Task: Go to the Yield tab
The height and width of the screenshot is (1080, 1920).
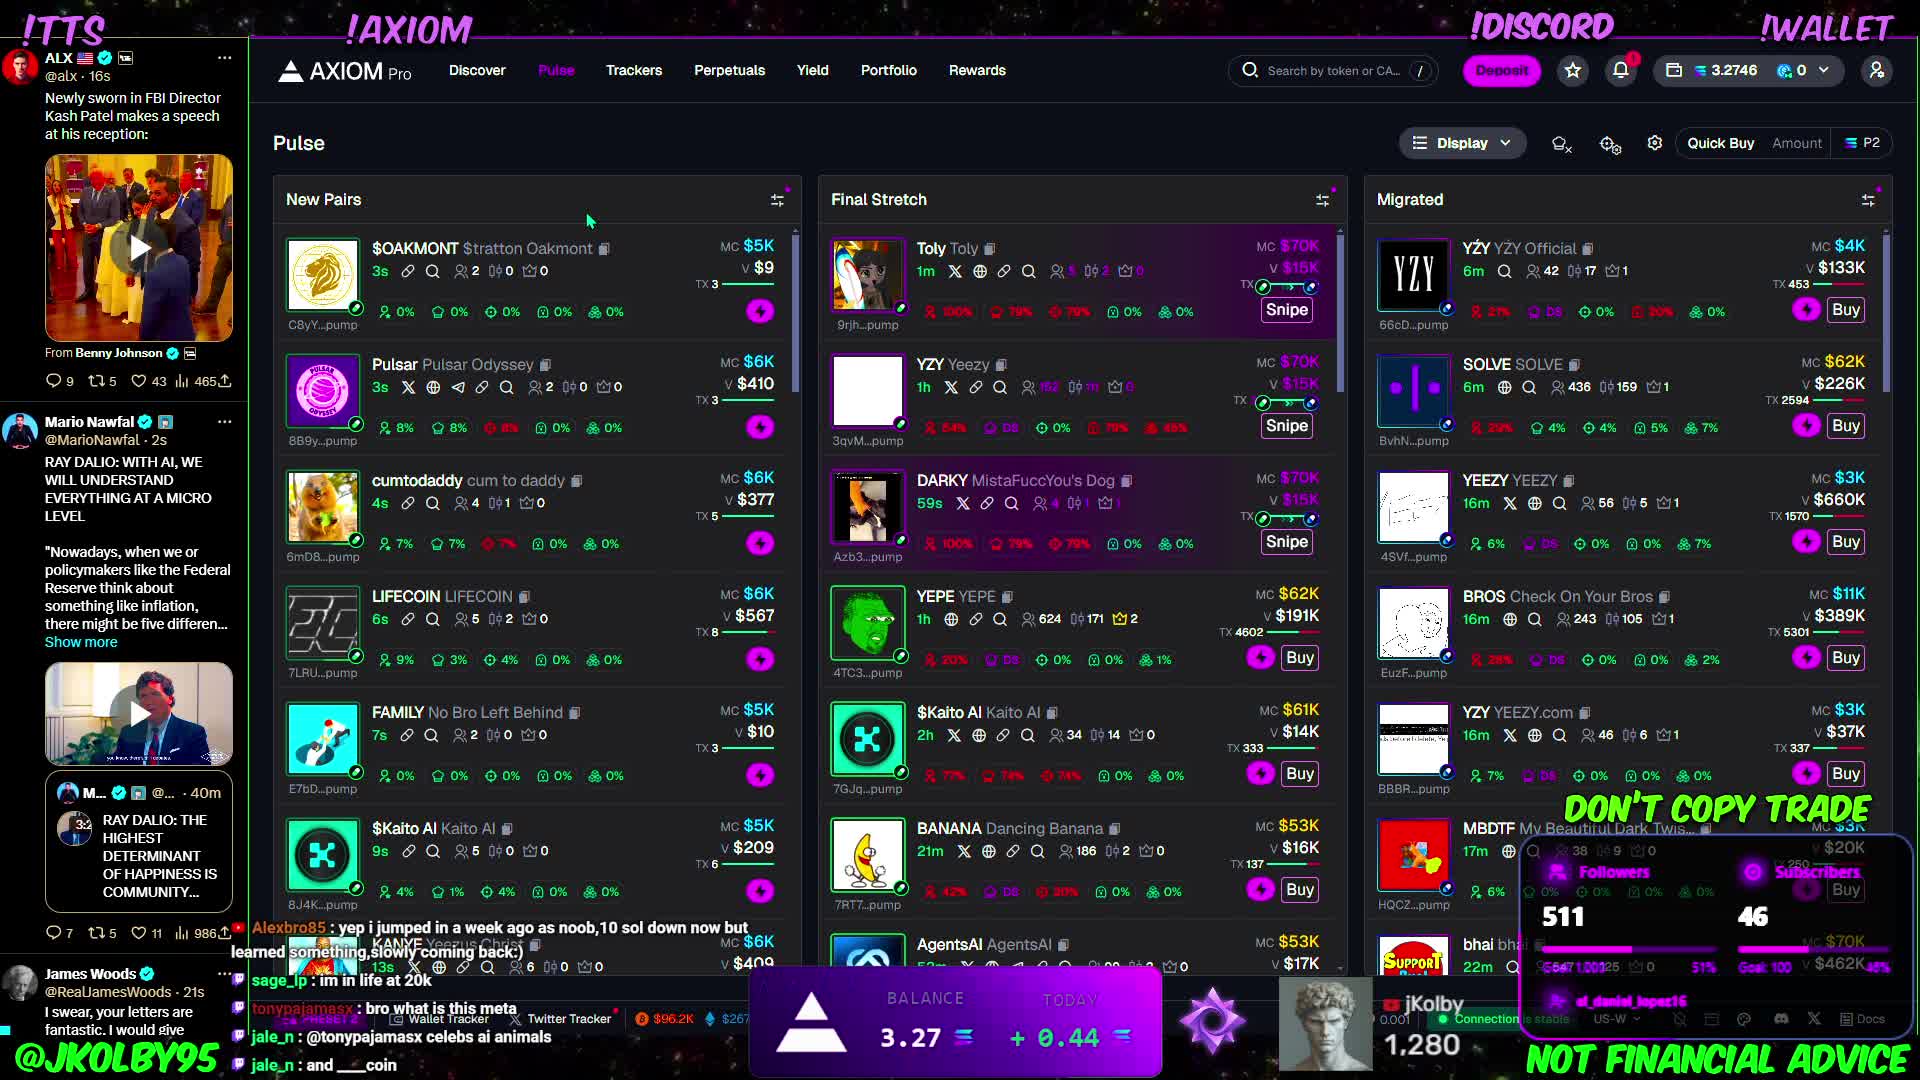Action: (813, 70)
